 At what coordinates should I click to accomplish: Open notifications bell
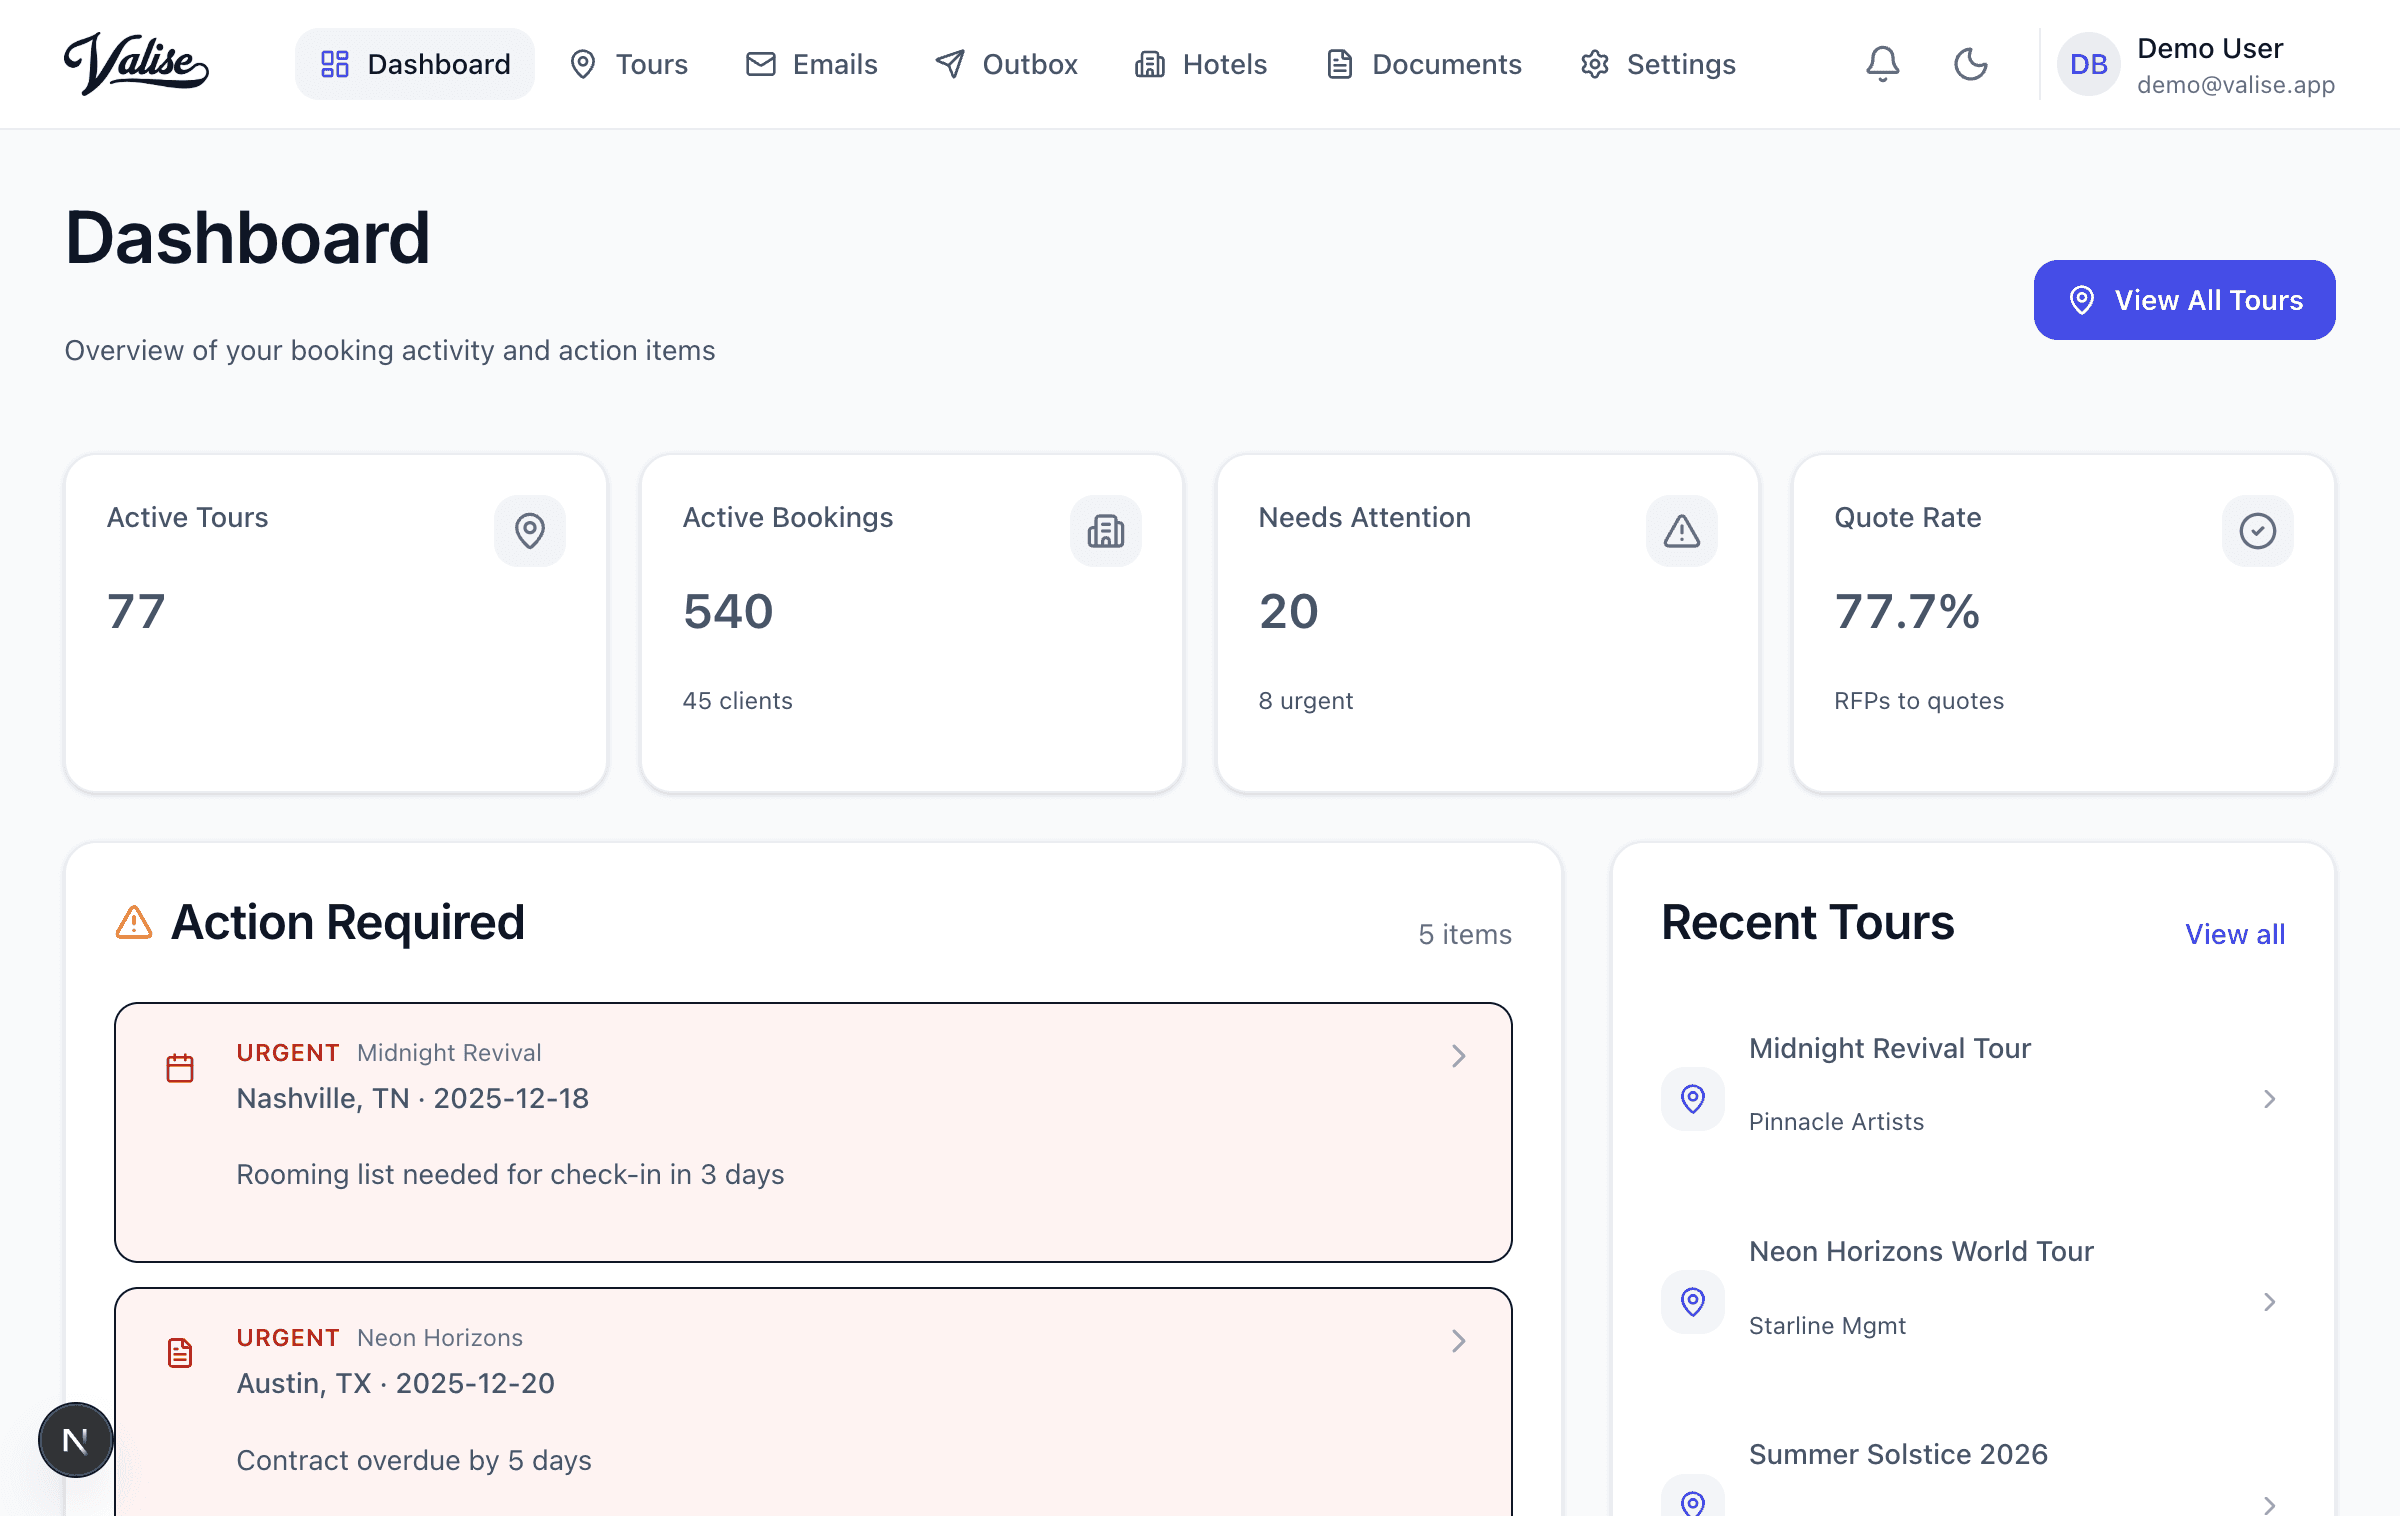pyautogui.click(x=1882, y=64)
